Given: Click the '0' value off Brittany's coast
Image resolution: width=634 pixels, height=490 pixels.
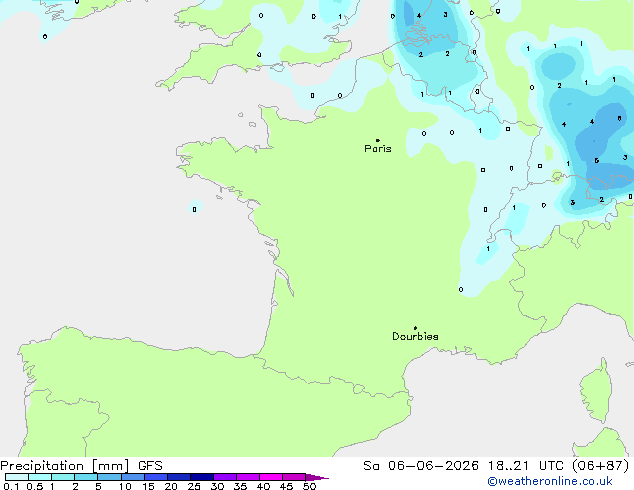Looking at the screenshot, I should 194,209.
